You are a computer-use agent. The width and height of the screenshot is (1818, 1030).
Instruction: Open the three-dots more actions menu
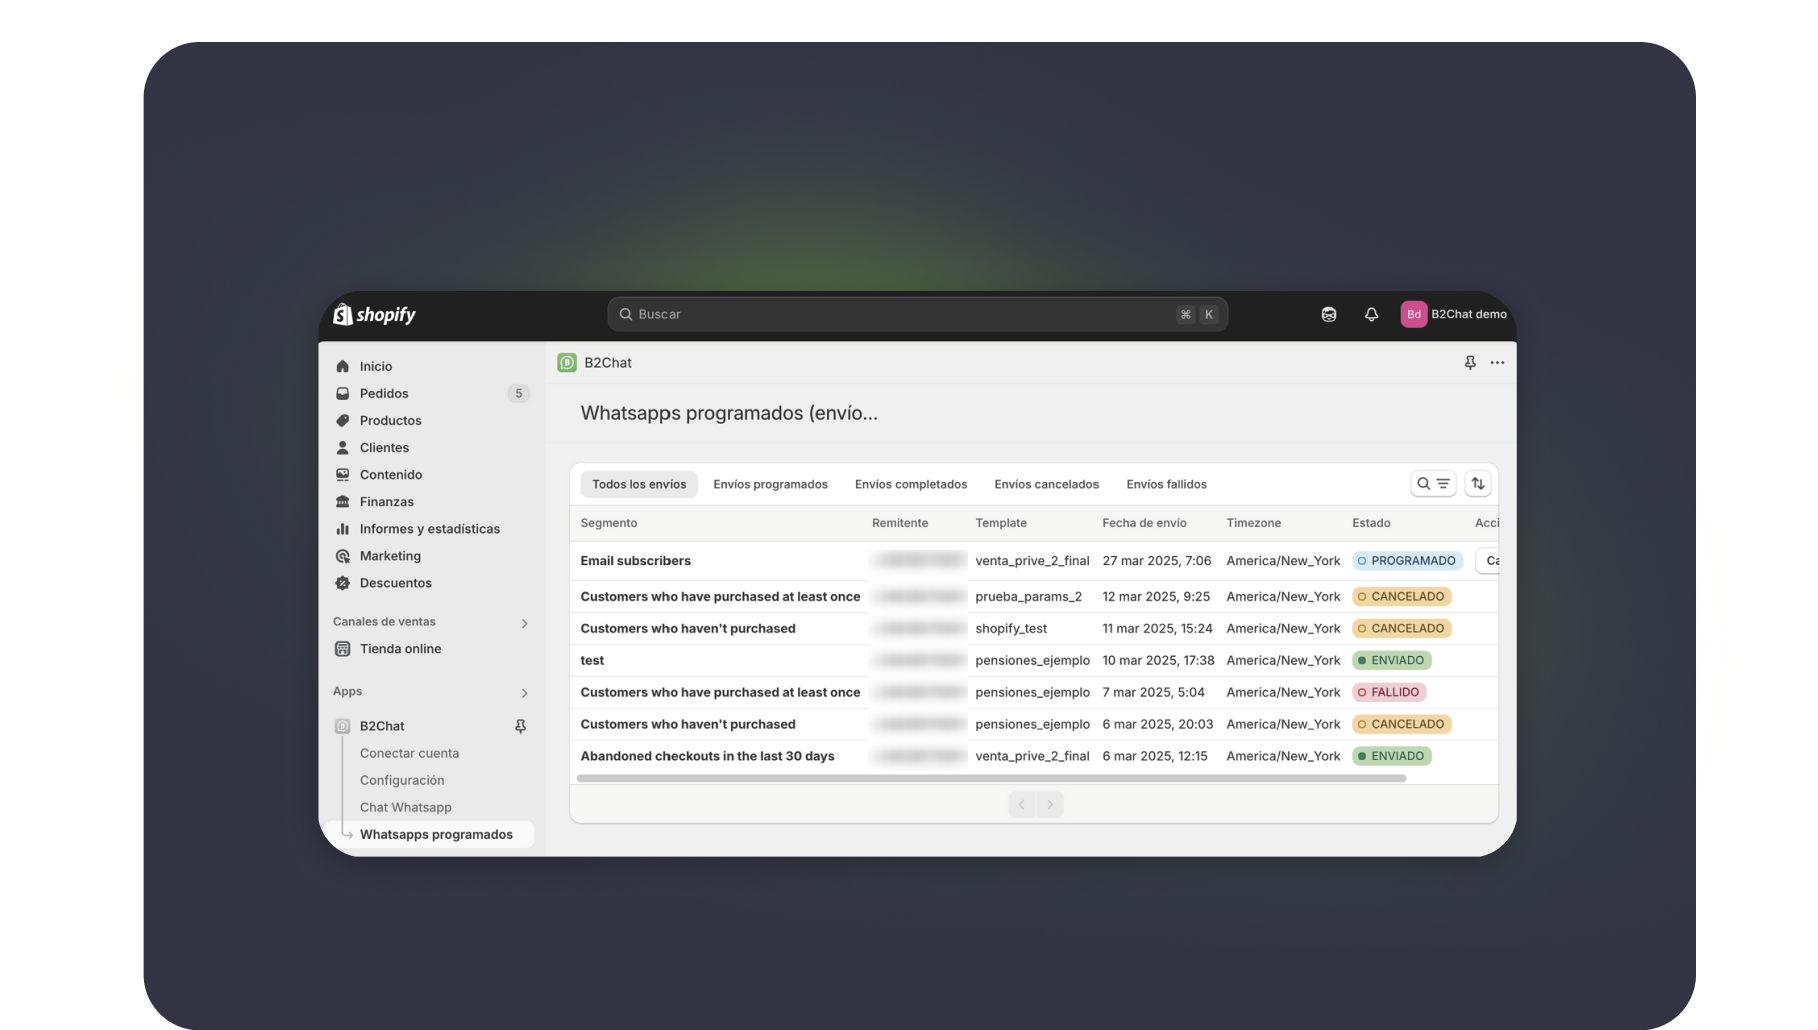coord(1497,363)
